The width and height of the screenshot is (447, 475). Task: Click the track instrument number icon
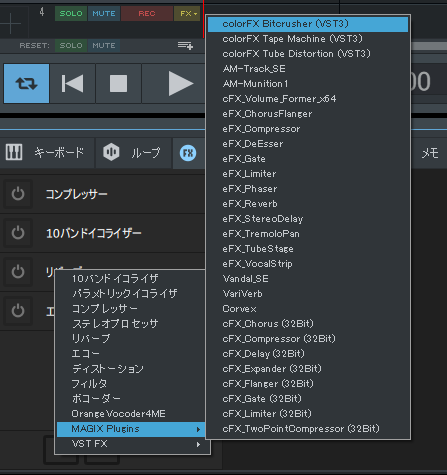[x=42, y=12]
